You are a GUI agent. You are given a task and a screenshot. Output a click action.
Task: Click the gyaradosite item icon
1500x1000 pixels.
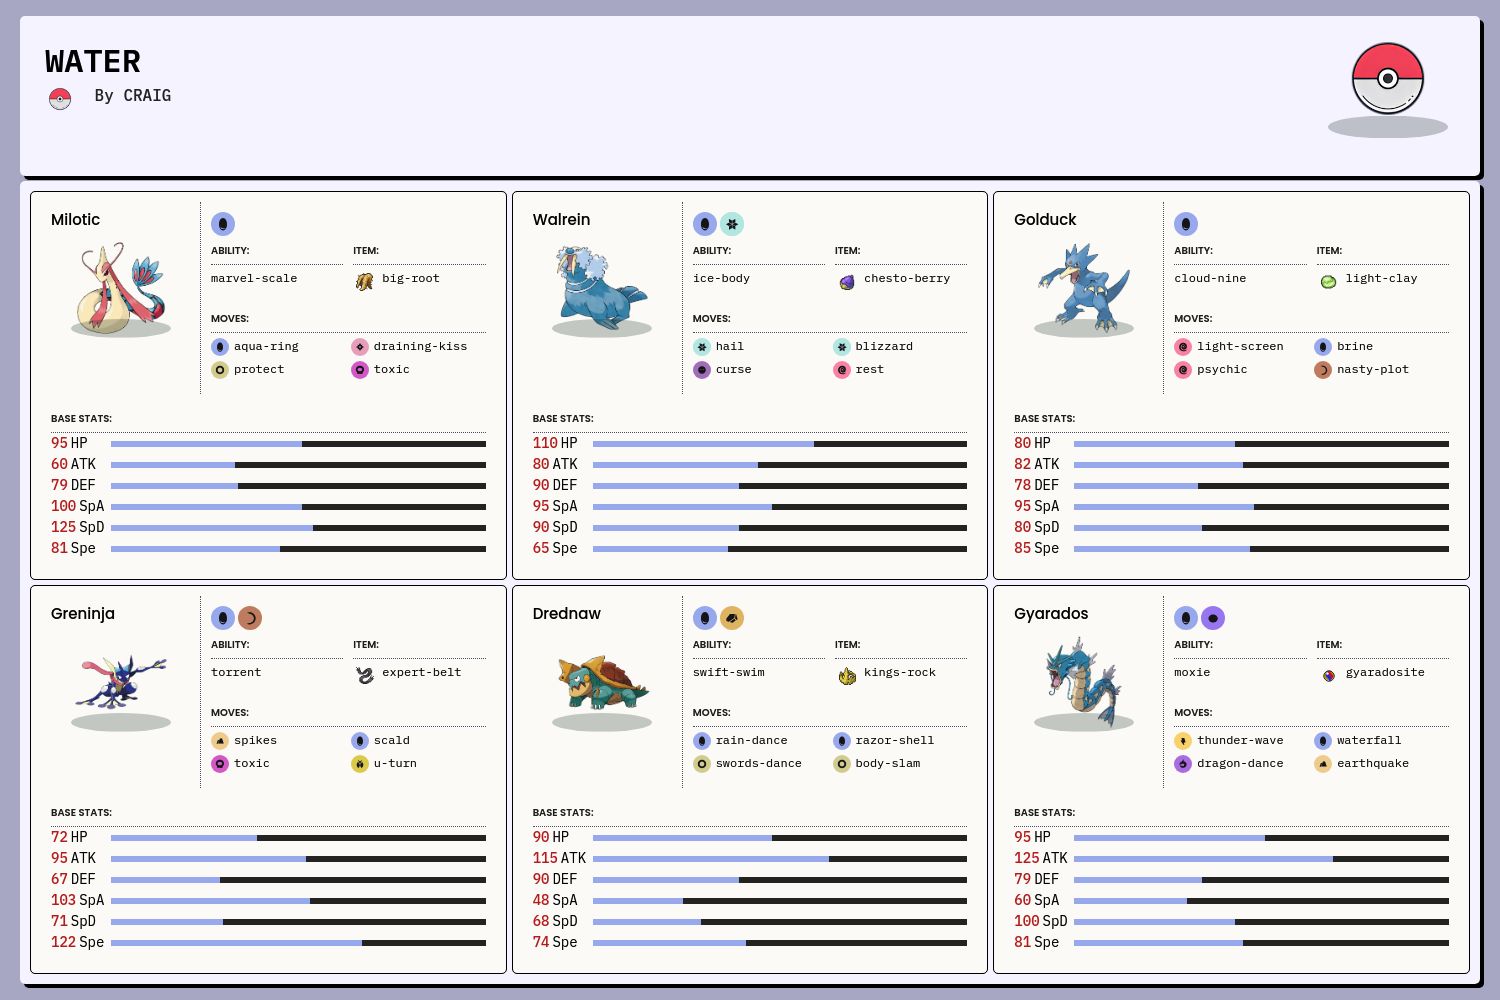click(x=1328, y=675)
